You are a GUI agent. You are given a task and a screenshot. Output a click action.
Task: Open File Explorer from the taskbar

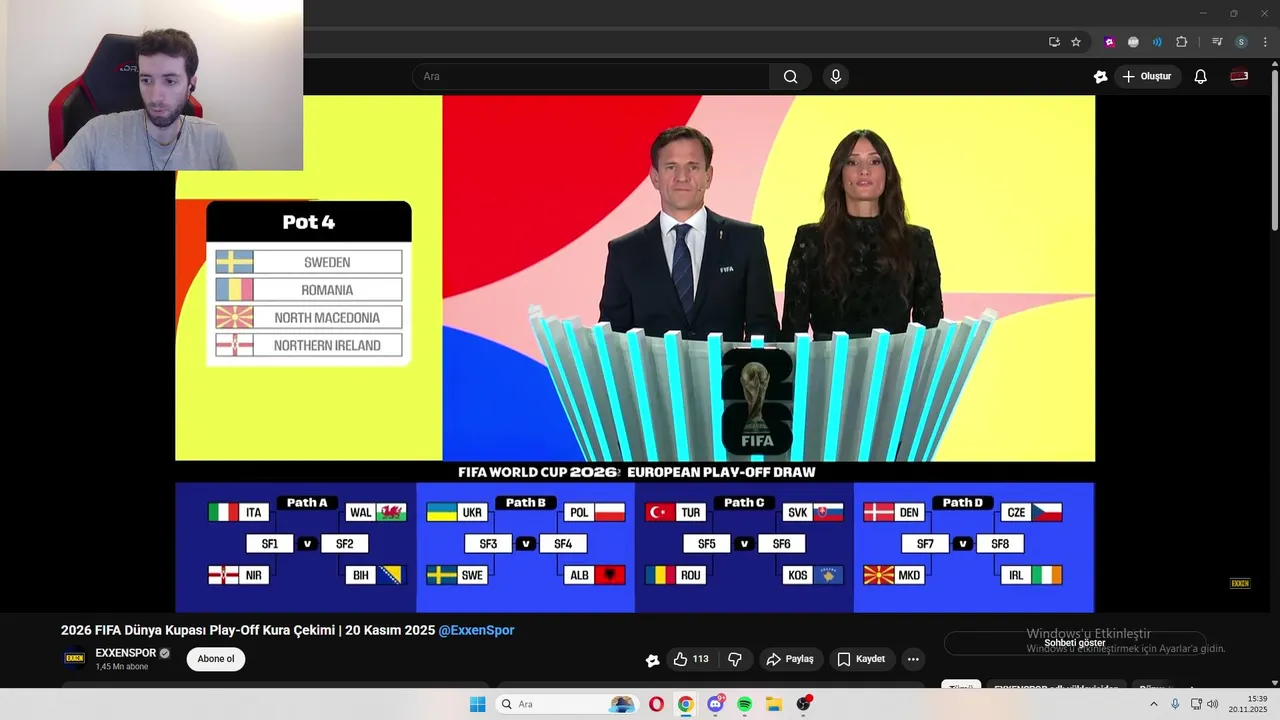click(774, 704)
